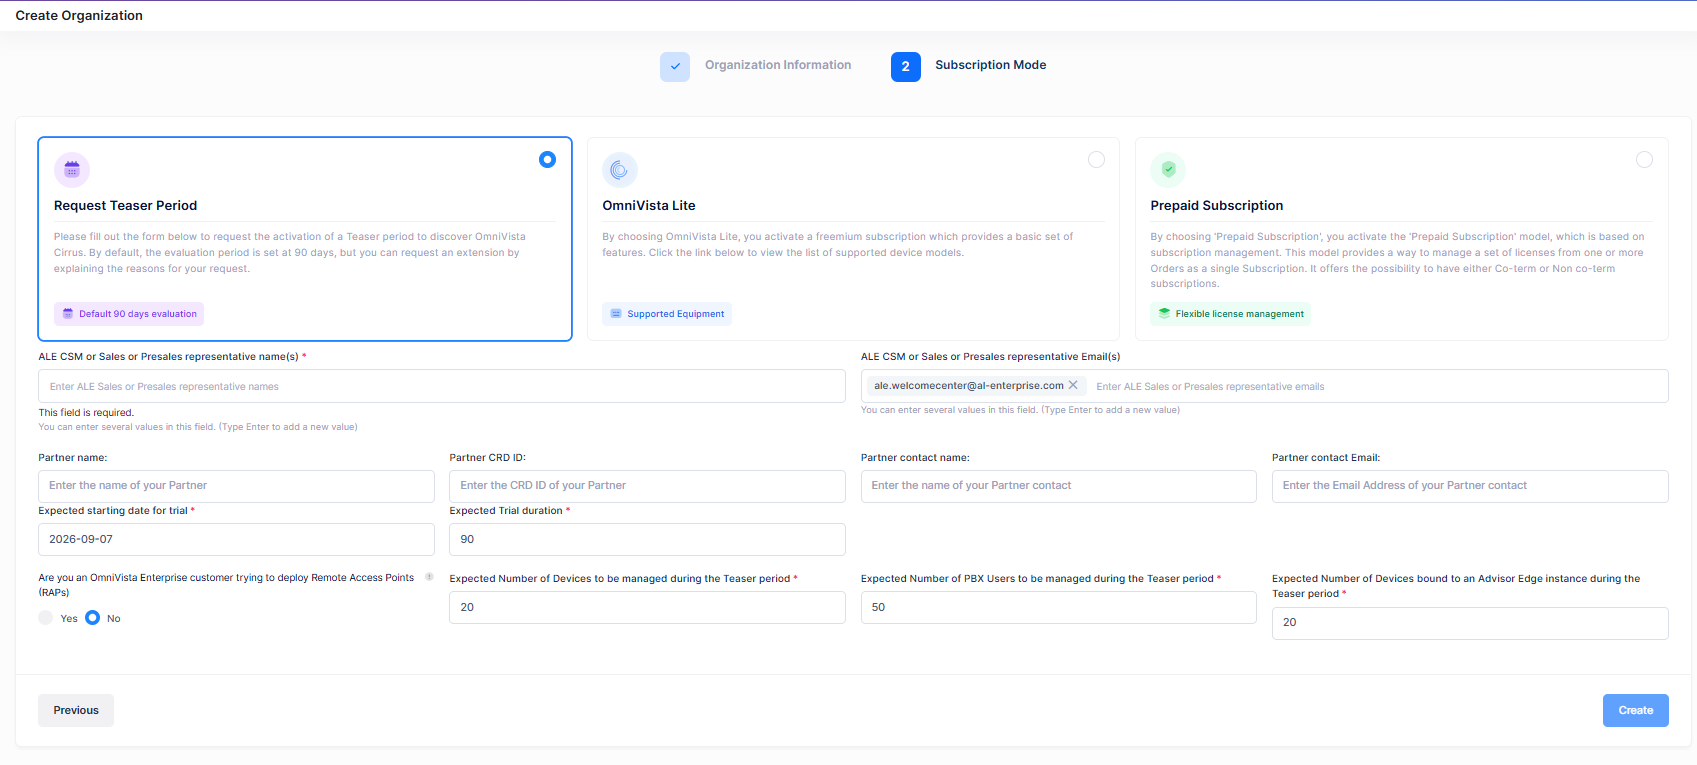Image resolution: width=1697 pixels, height=765 pixels.
Task: Click the Expected PBX Users field
Action: [x=1058, y=607]
